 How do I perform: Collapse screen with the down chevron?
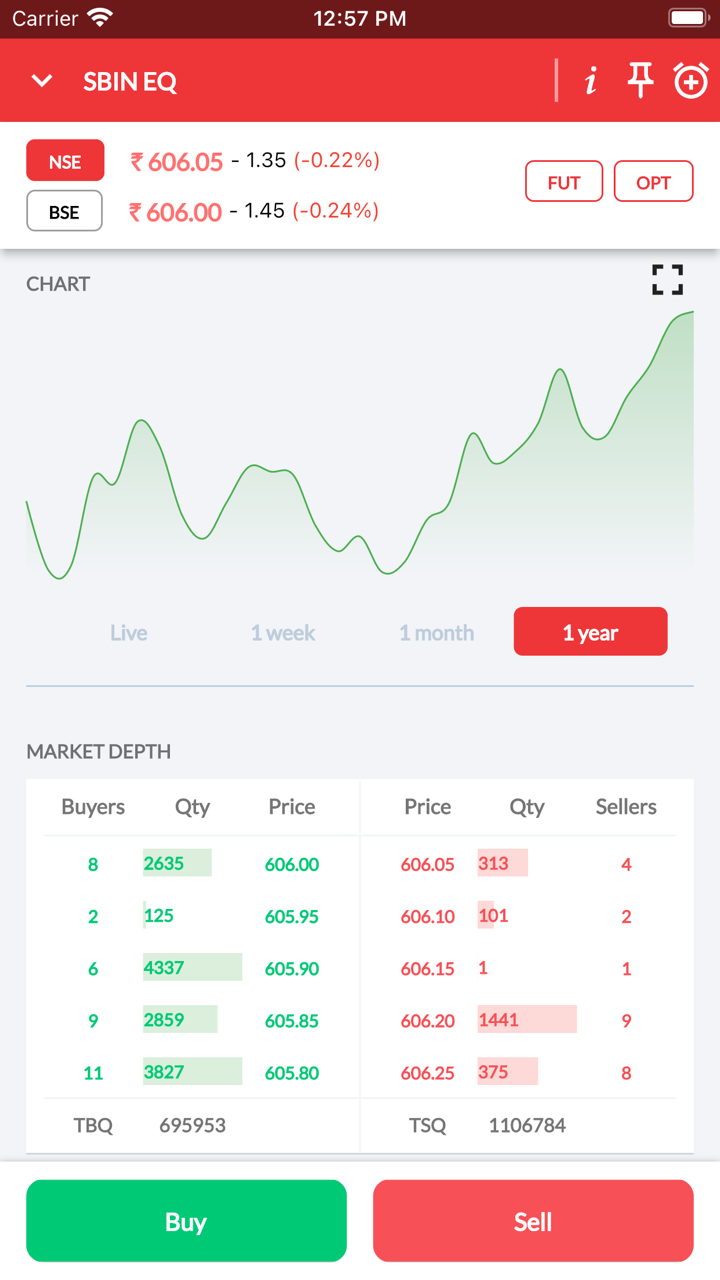coord(42,81)
